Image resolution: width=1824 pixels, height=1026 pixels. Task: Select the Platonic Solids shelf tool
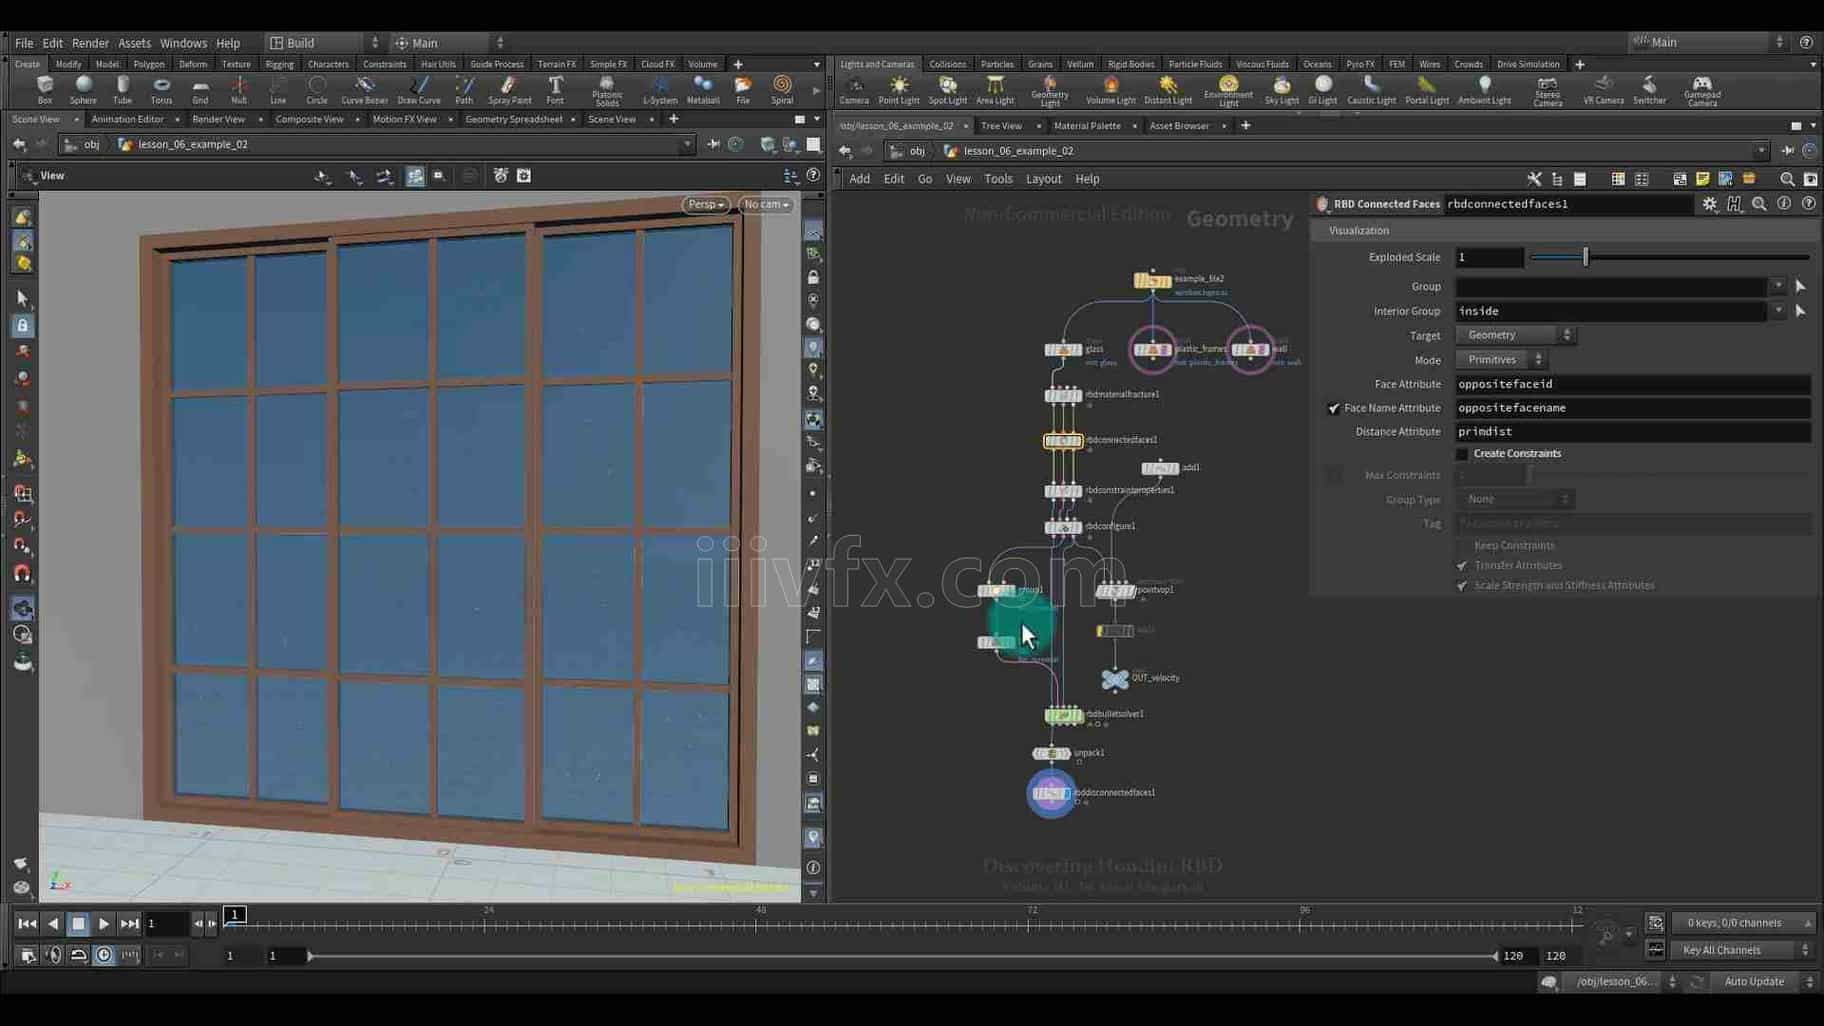[x=606, y=91]
